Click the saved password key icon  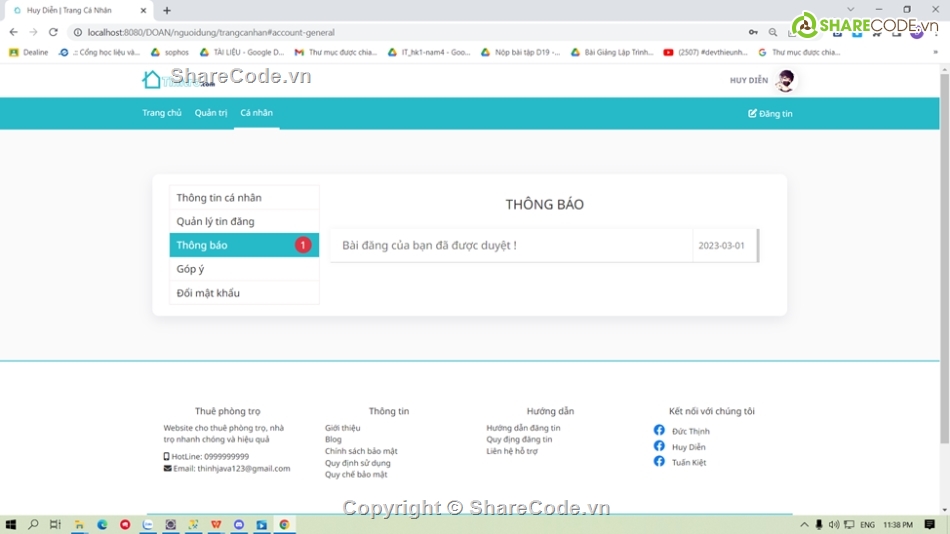tap(753, 33)
